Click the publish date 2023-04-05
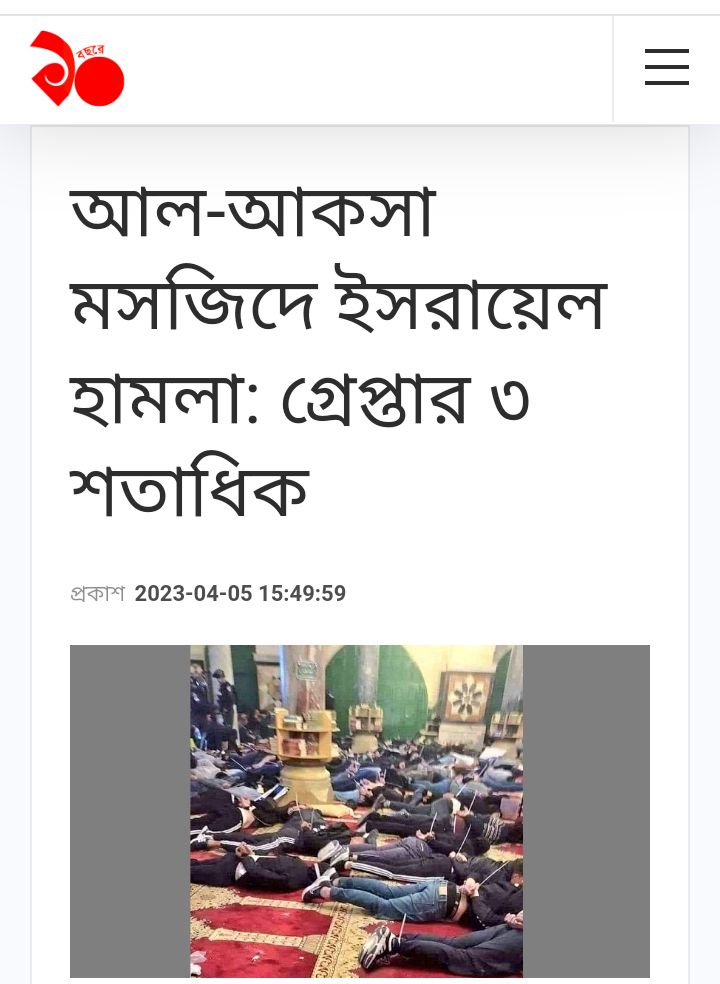The width and height of the screenshot is (720, 984). (x=193, y=593)
